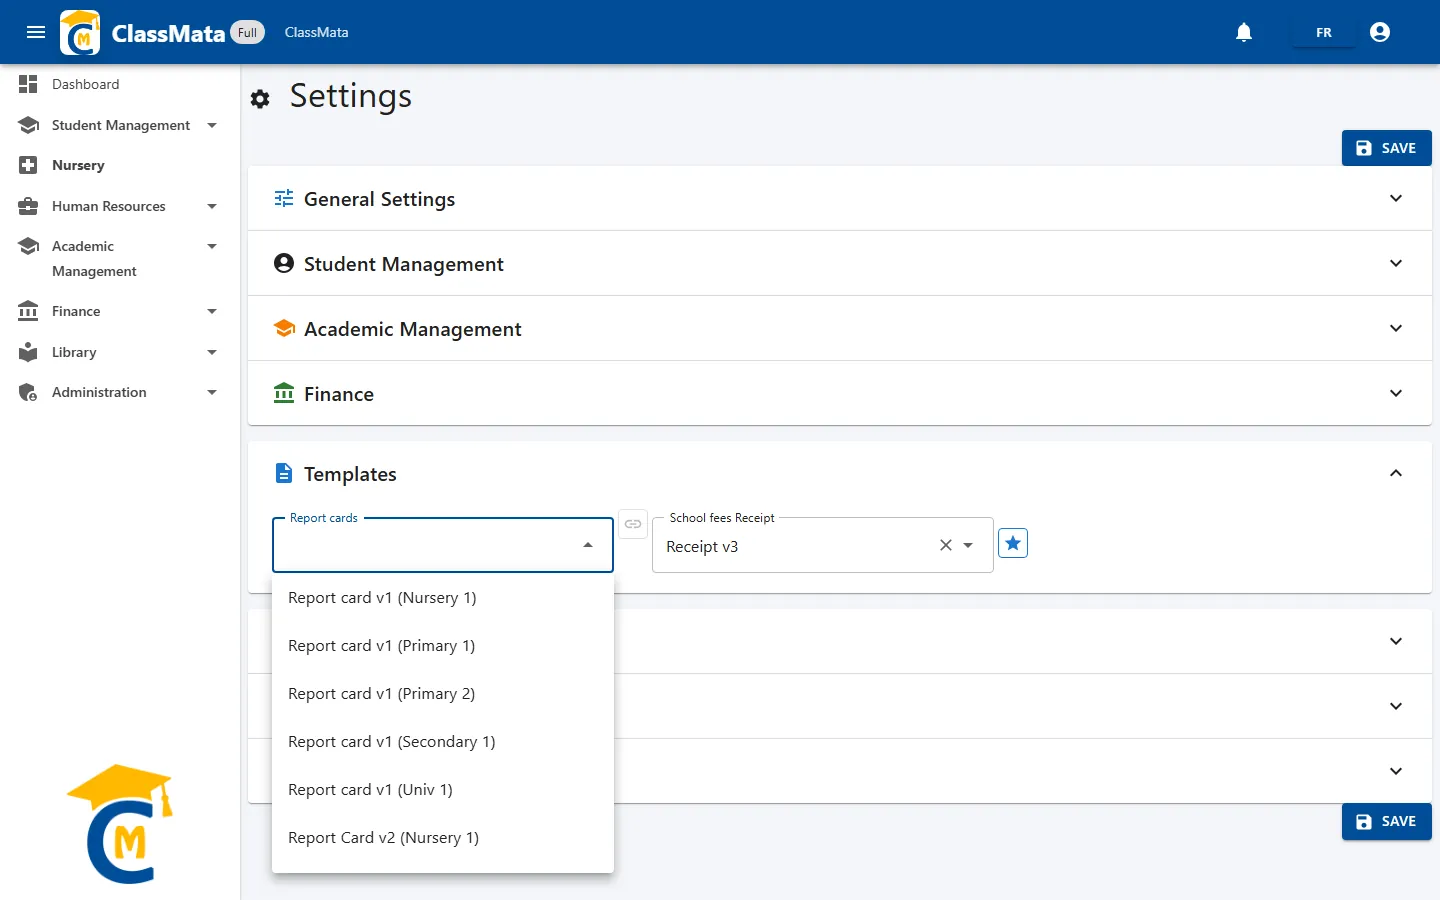This screenshot has height=900, width=1440.
Task: Click the top SAVE button
Action: [1387, 148]
